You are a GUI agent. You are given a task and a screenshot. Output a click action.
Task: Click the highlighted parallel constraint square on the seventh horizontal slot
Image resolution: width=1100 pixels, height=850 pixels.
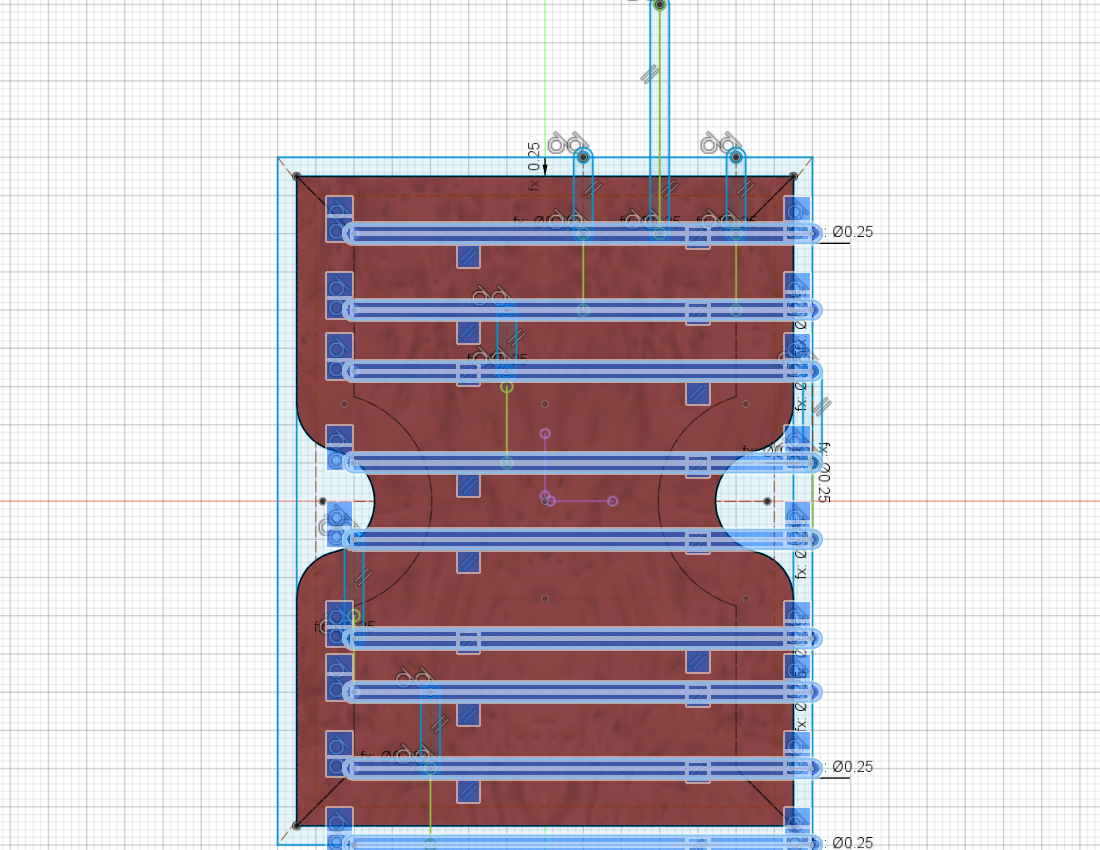(x=697, y=695)
